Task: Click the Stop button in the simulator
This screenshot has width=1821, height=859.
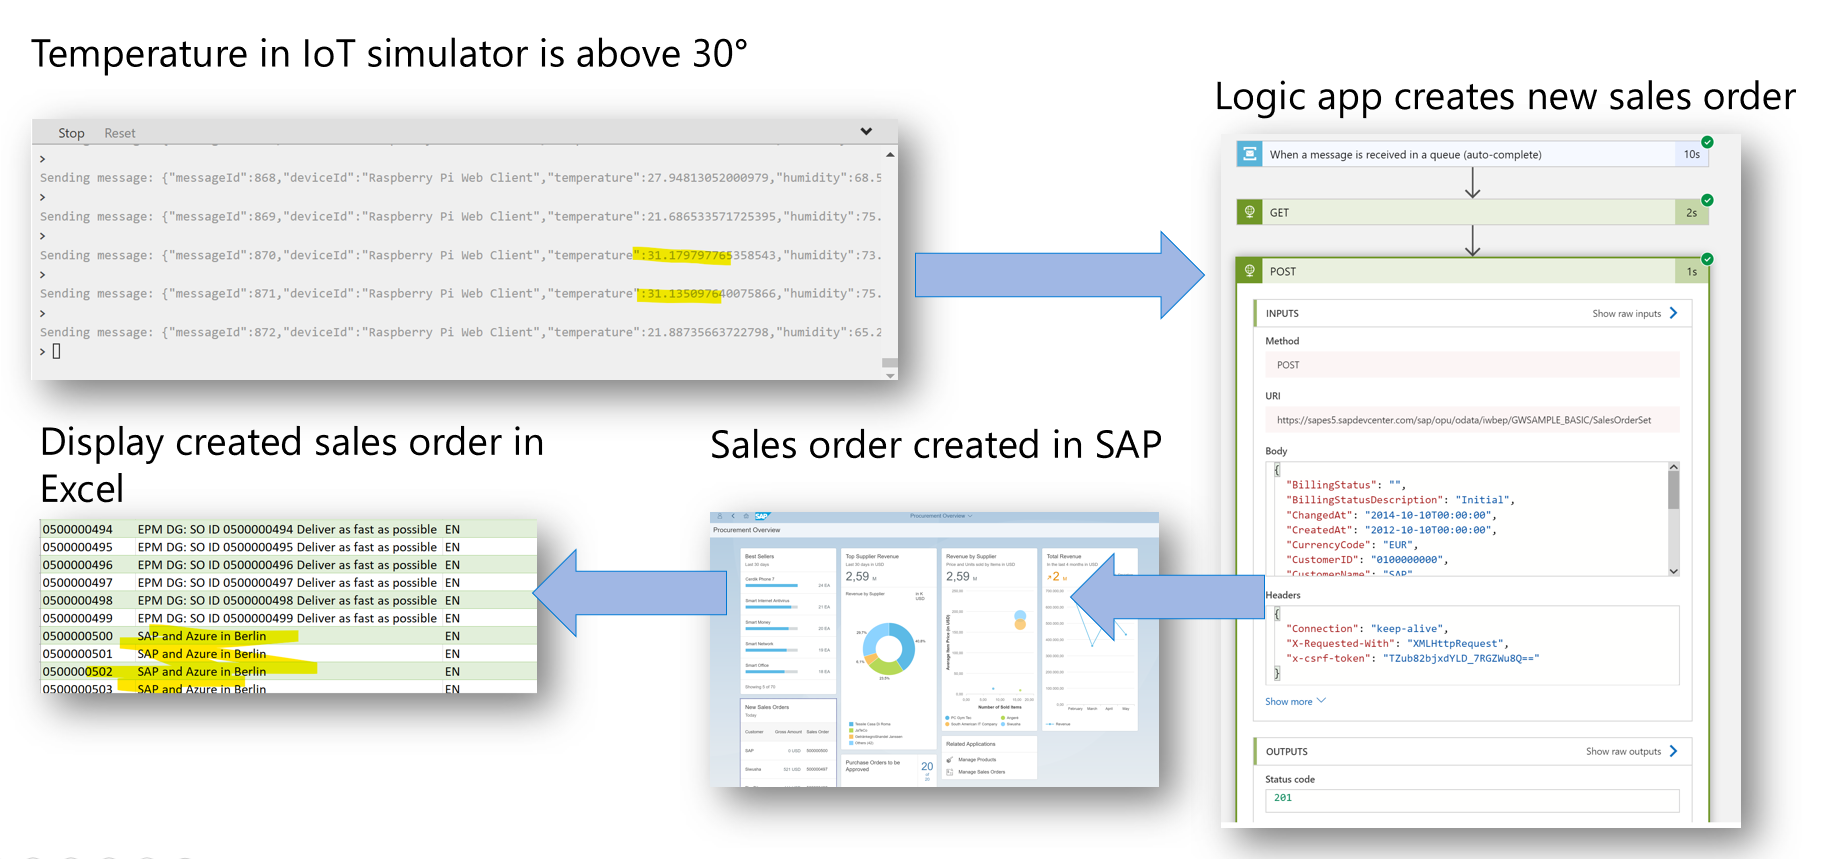Action: (x=71, y=133)
